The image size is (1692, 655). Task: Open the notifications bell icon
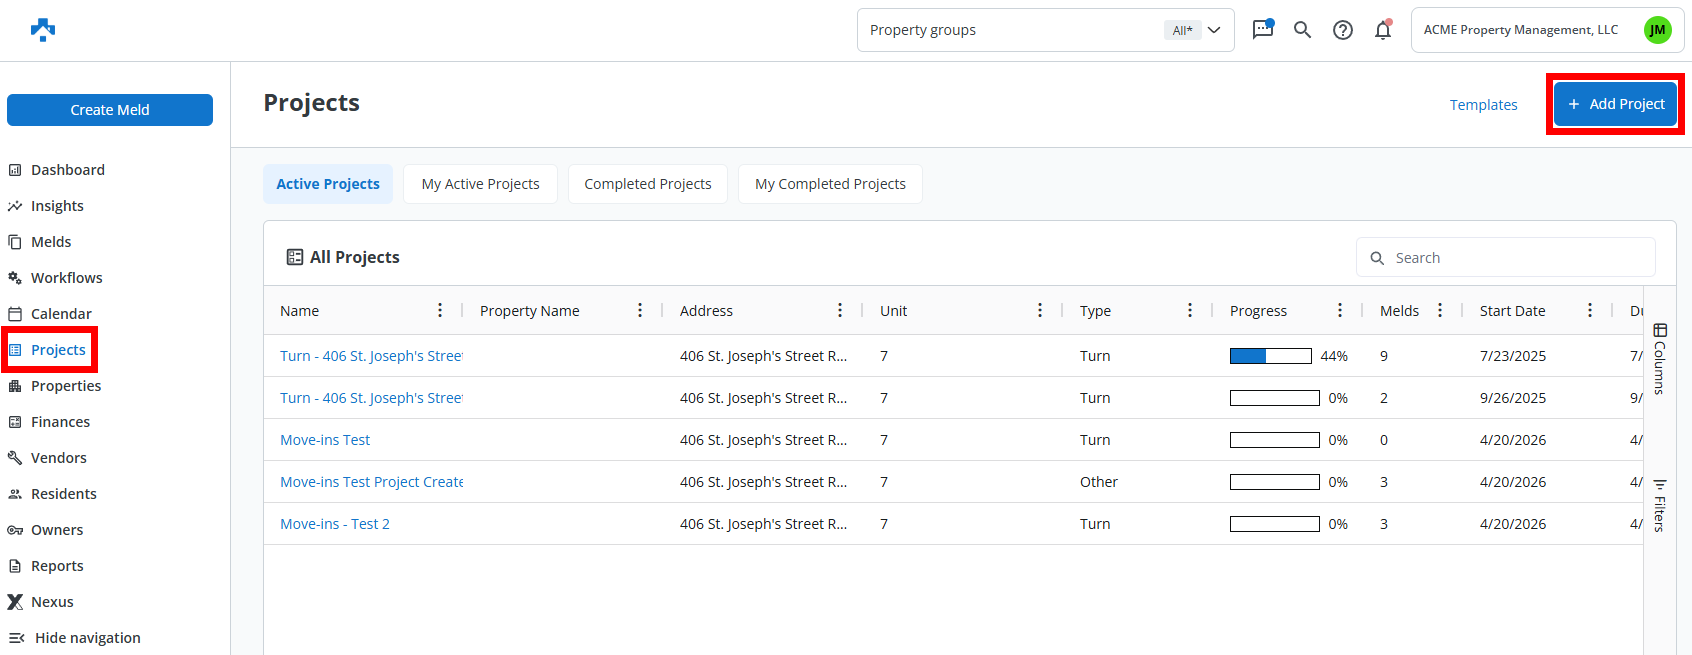click(1383, 30)
